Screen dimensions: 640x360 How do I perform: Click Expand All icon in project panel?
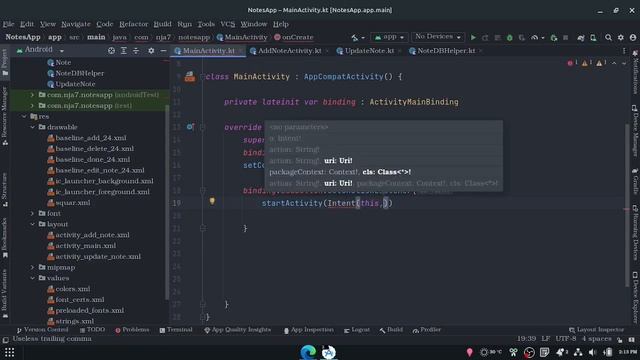coord(124,51)
